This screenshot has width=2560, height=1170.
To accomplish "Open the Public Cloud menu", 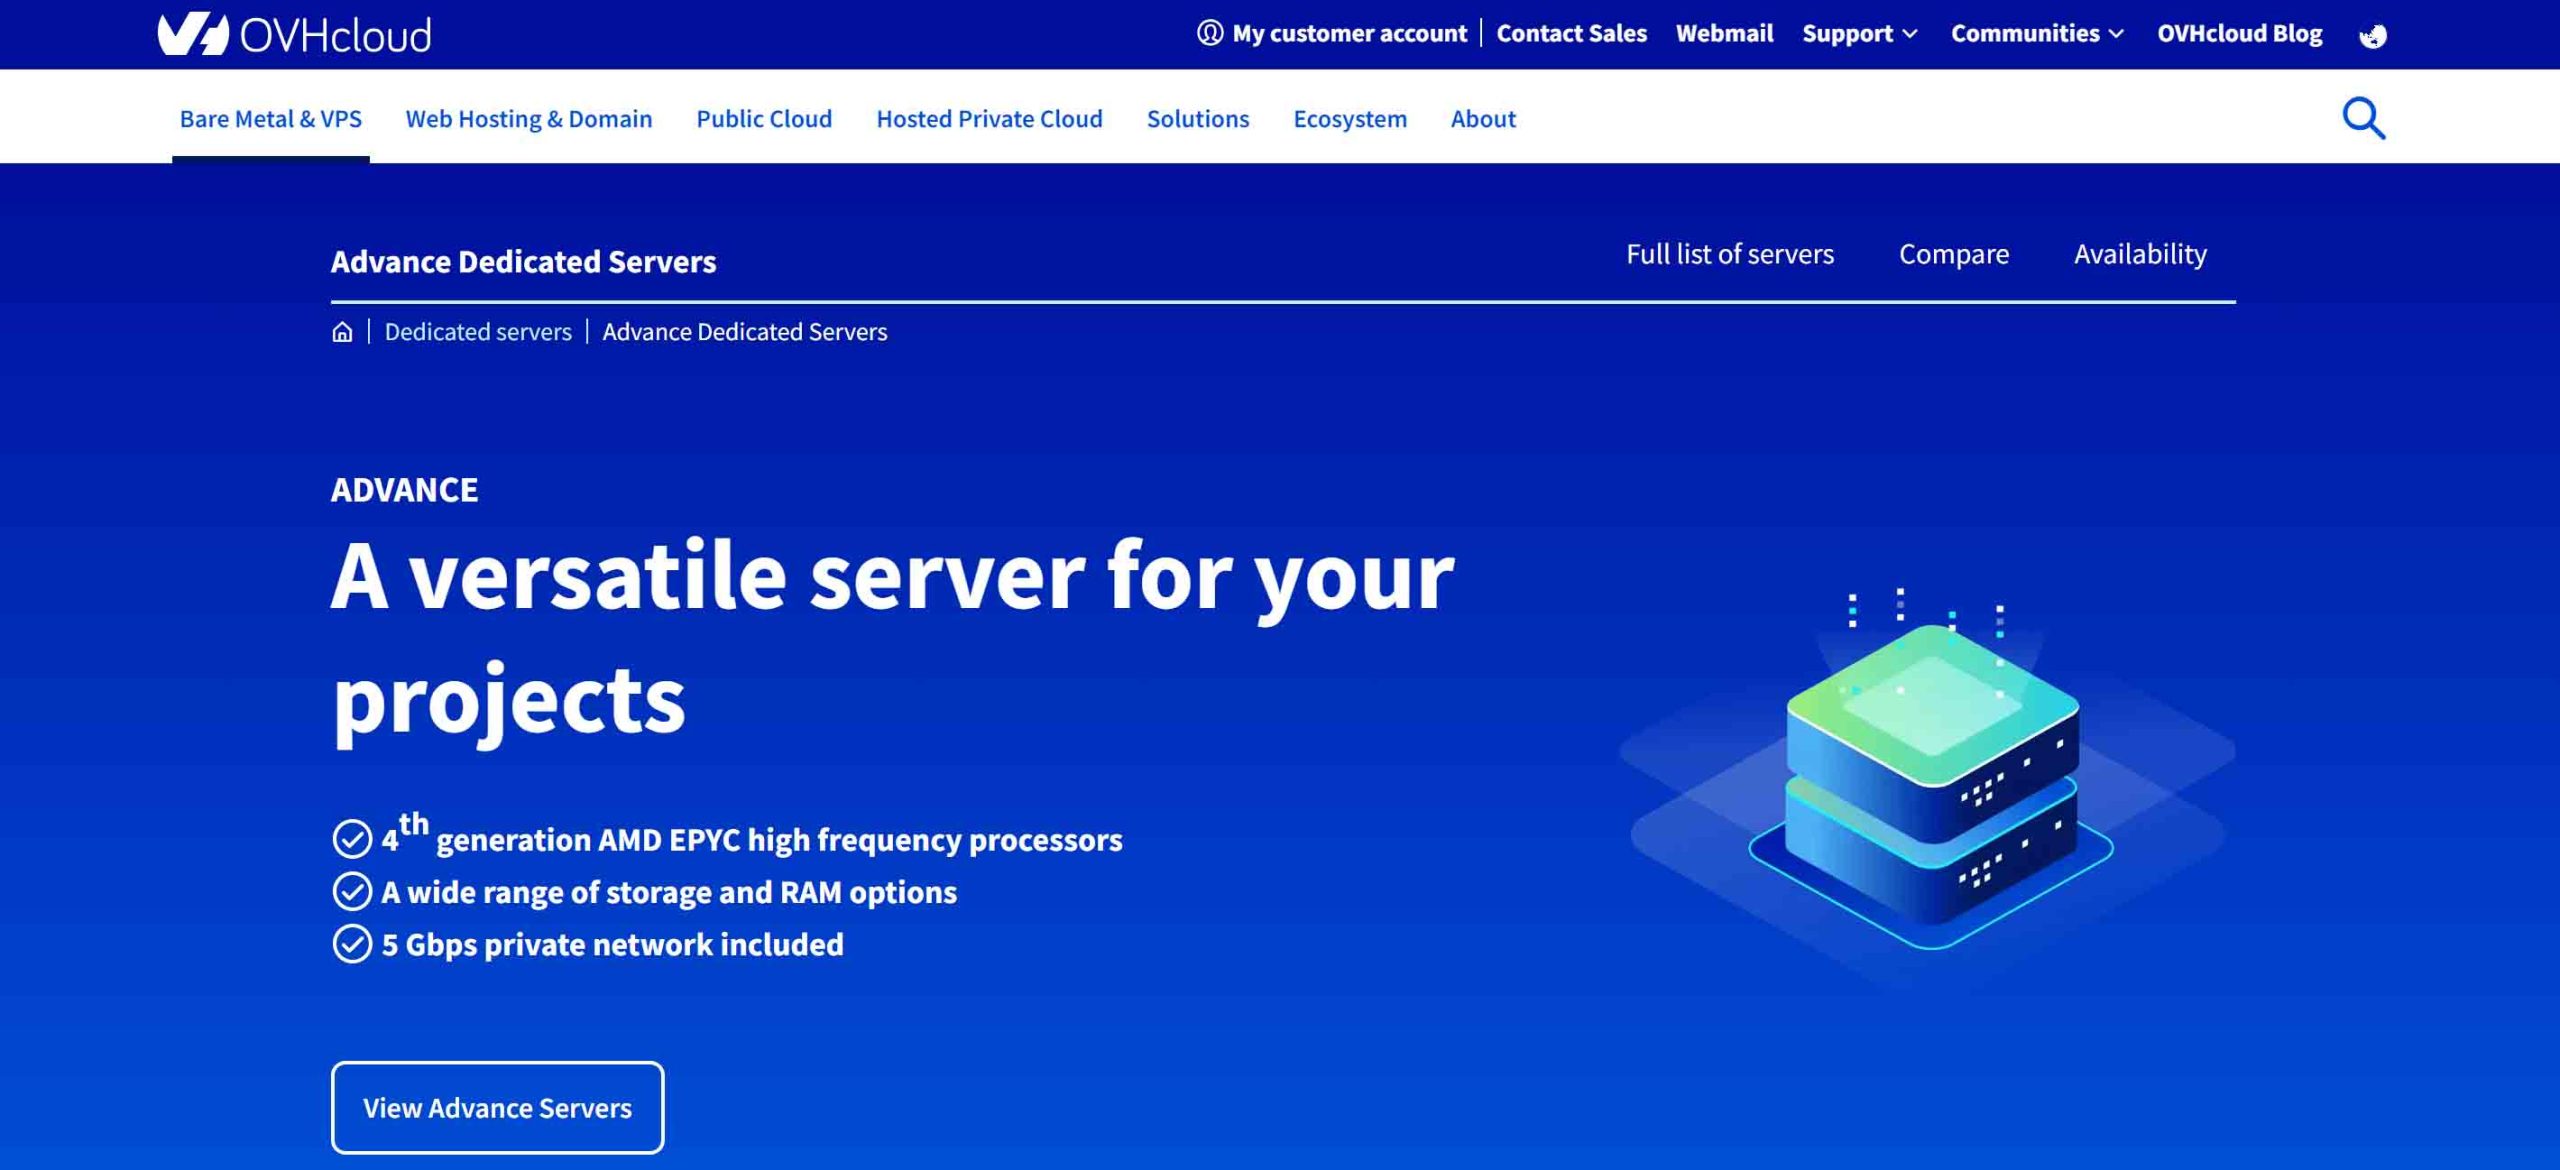I will tap(764, 118).
